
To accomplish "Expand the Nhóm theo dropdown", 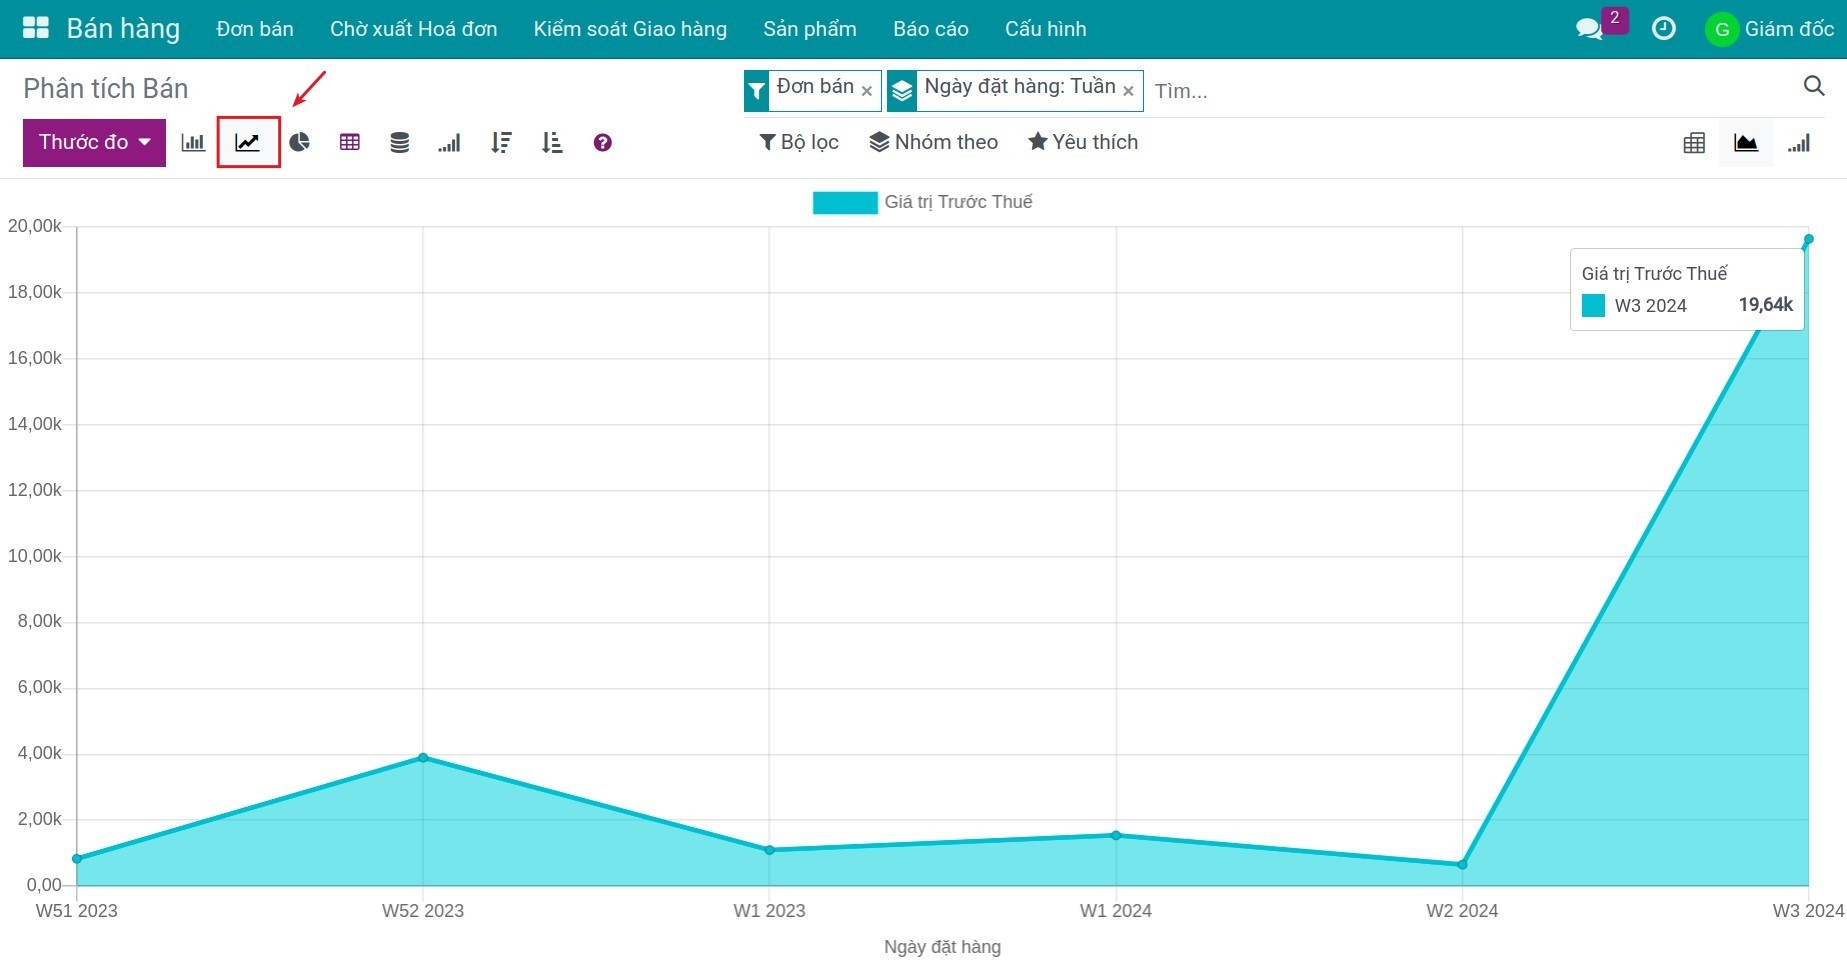I will (x=934, y=142).
